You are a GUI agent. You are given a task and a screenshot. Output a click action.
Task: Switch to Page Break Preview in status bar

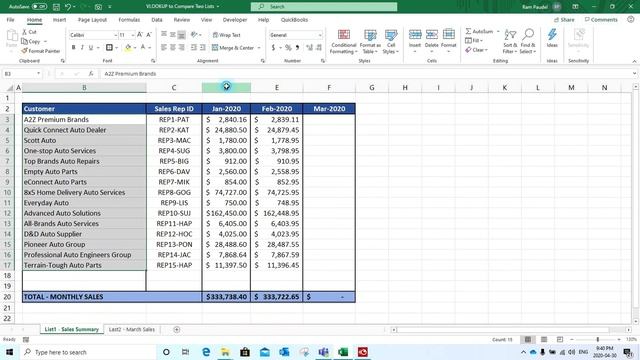(560, 340)
